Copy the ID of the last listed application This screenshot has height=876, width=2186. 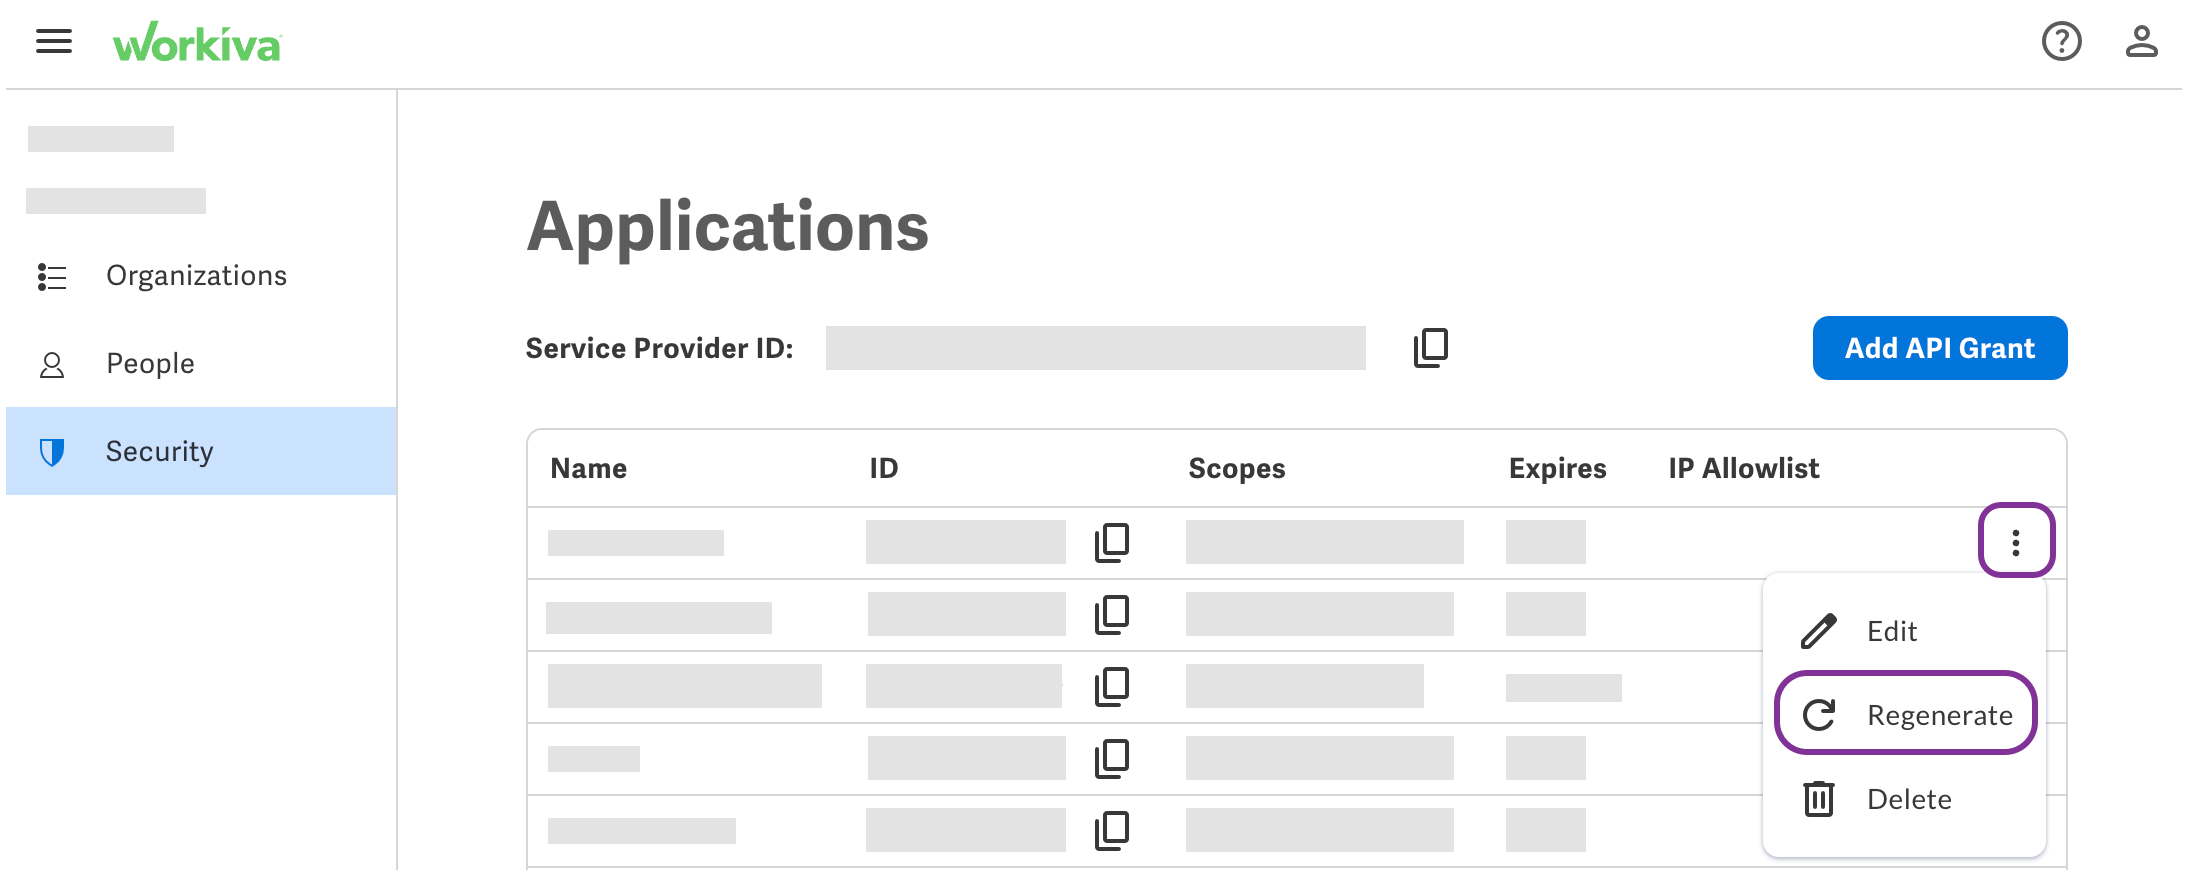tap(1112, 828)
